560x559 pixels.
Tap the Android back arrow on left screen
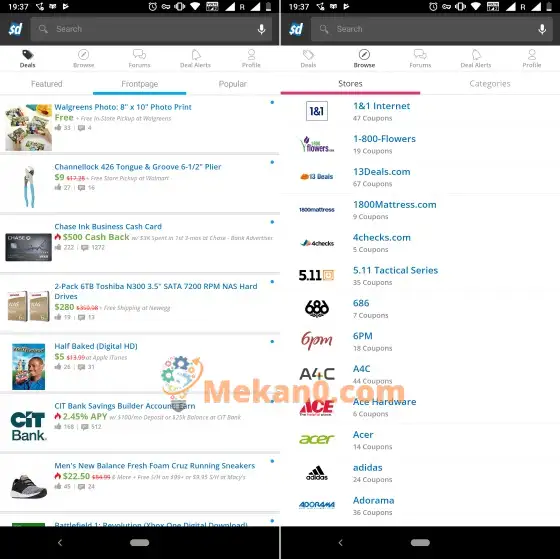pos(60,543)
